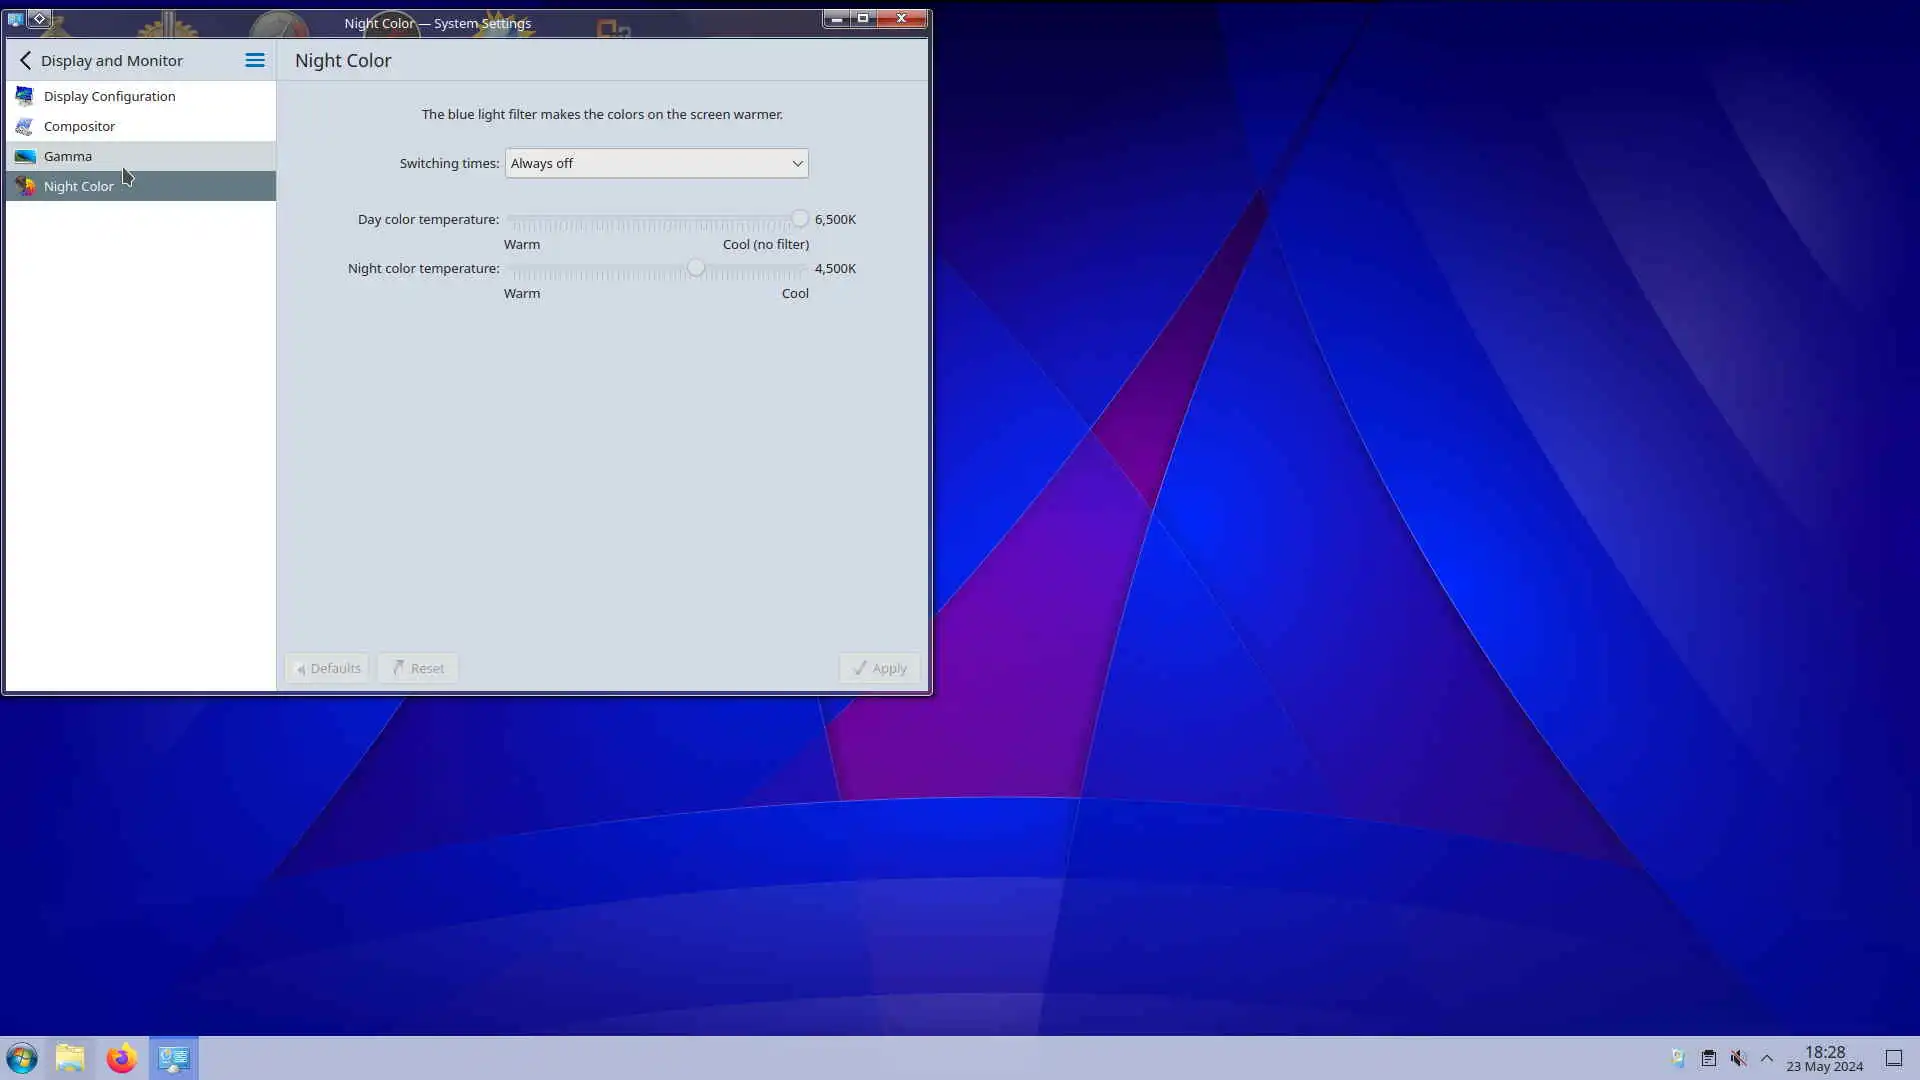Open the Compositor settings page
Screen dimensions: 1920x1080
[79, 127]
